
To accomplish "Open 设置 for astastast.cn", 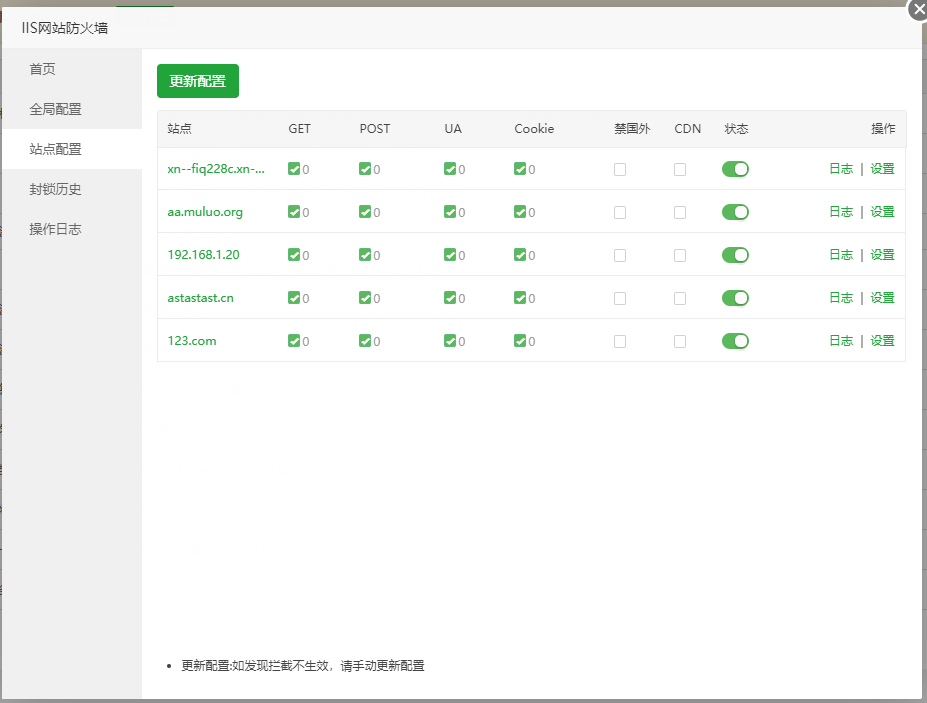I will coord(882,298).
